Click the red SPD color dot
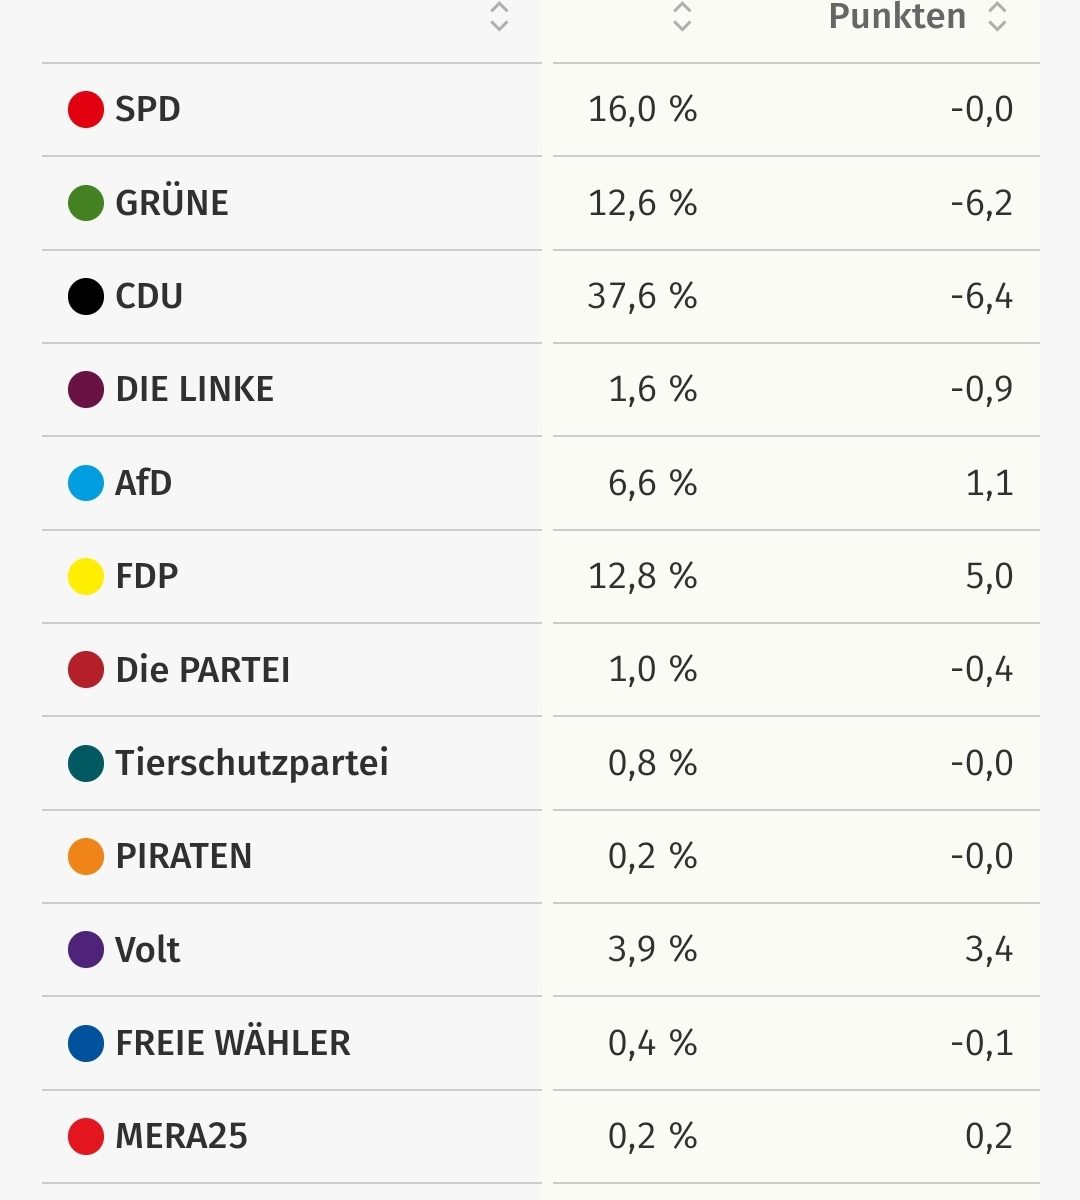1080x1200 pixels. pos(86,109)
